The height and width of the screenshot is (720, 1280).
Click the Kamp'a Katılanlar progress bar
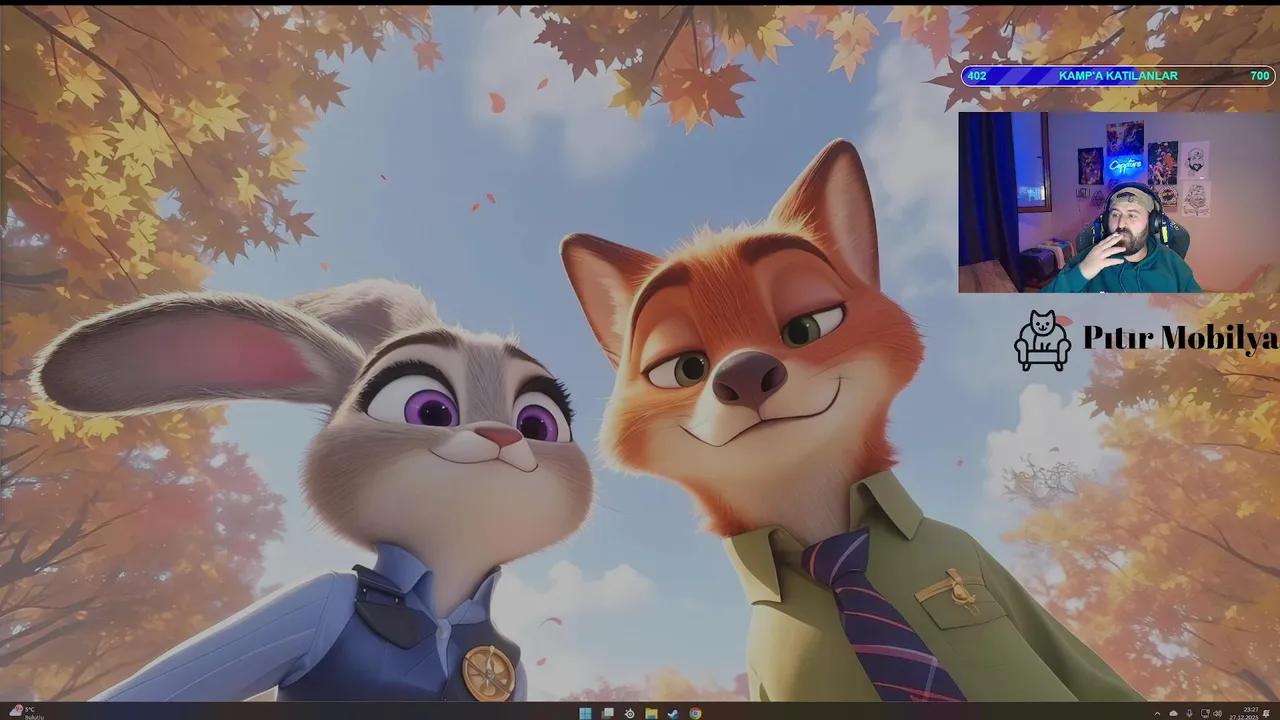(x=1118, y=76)
